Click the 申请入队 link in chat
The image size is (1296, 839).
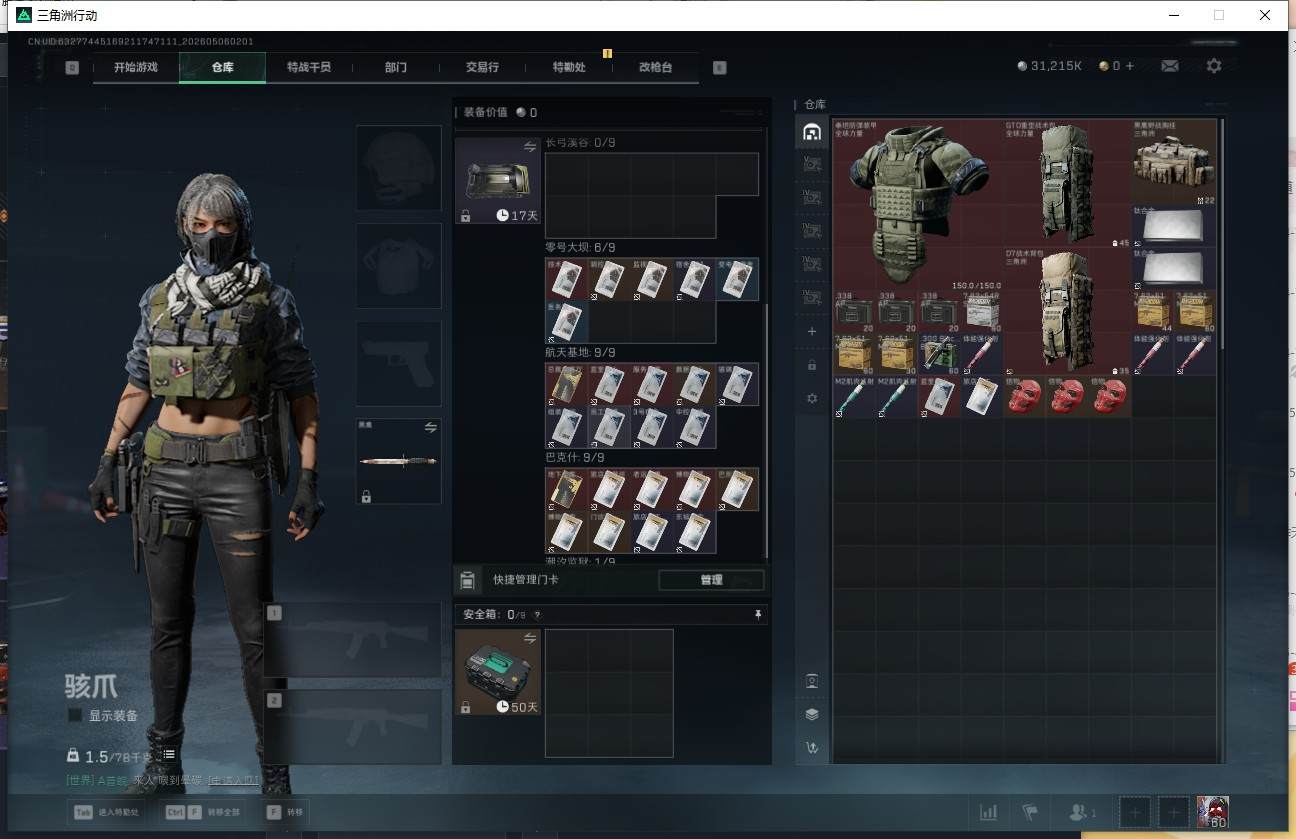pyautogui.click(x=234, y=780)
